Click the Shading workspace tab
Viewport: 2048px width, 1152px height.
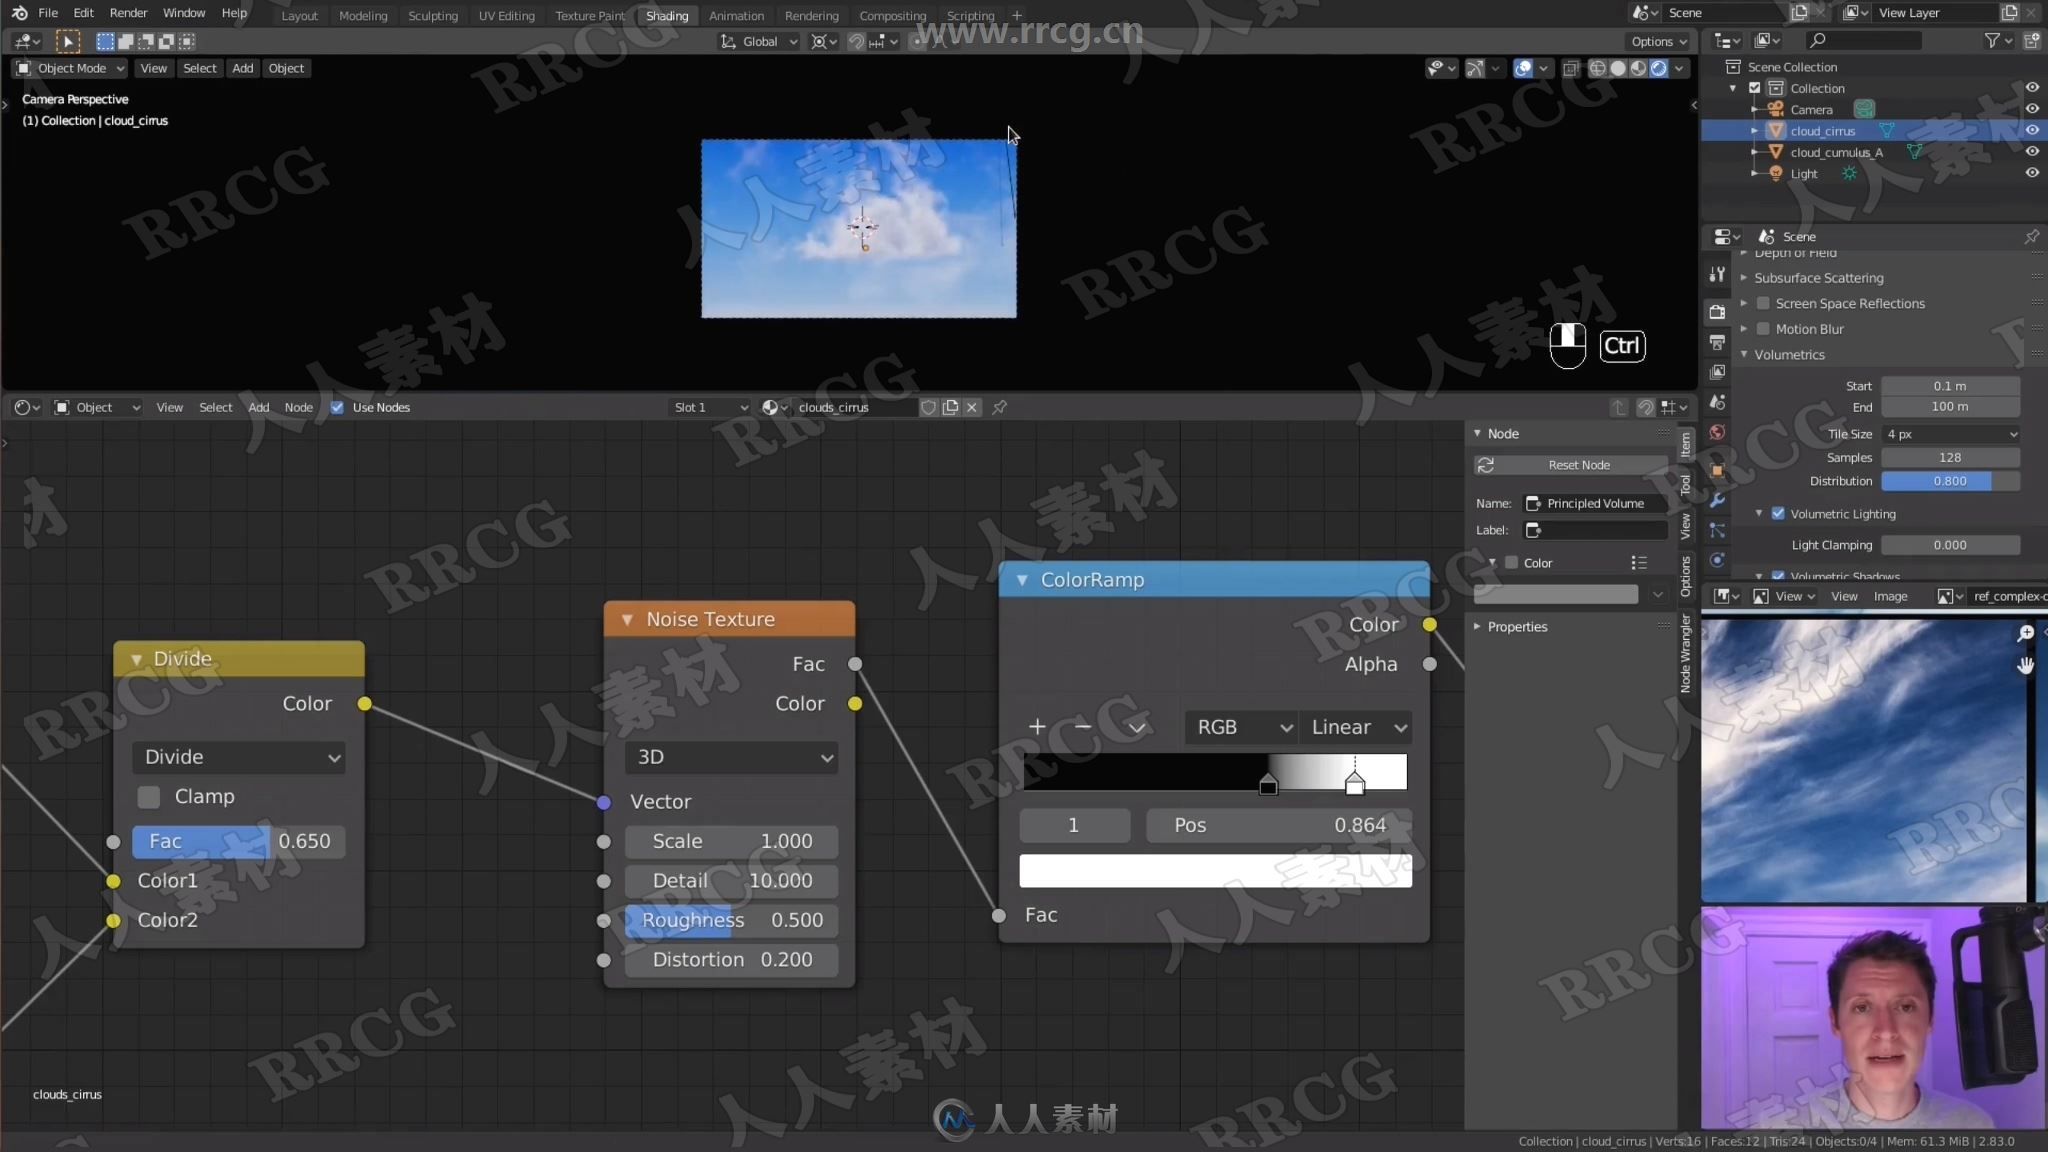coord(667,15)
